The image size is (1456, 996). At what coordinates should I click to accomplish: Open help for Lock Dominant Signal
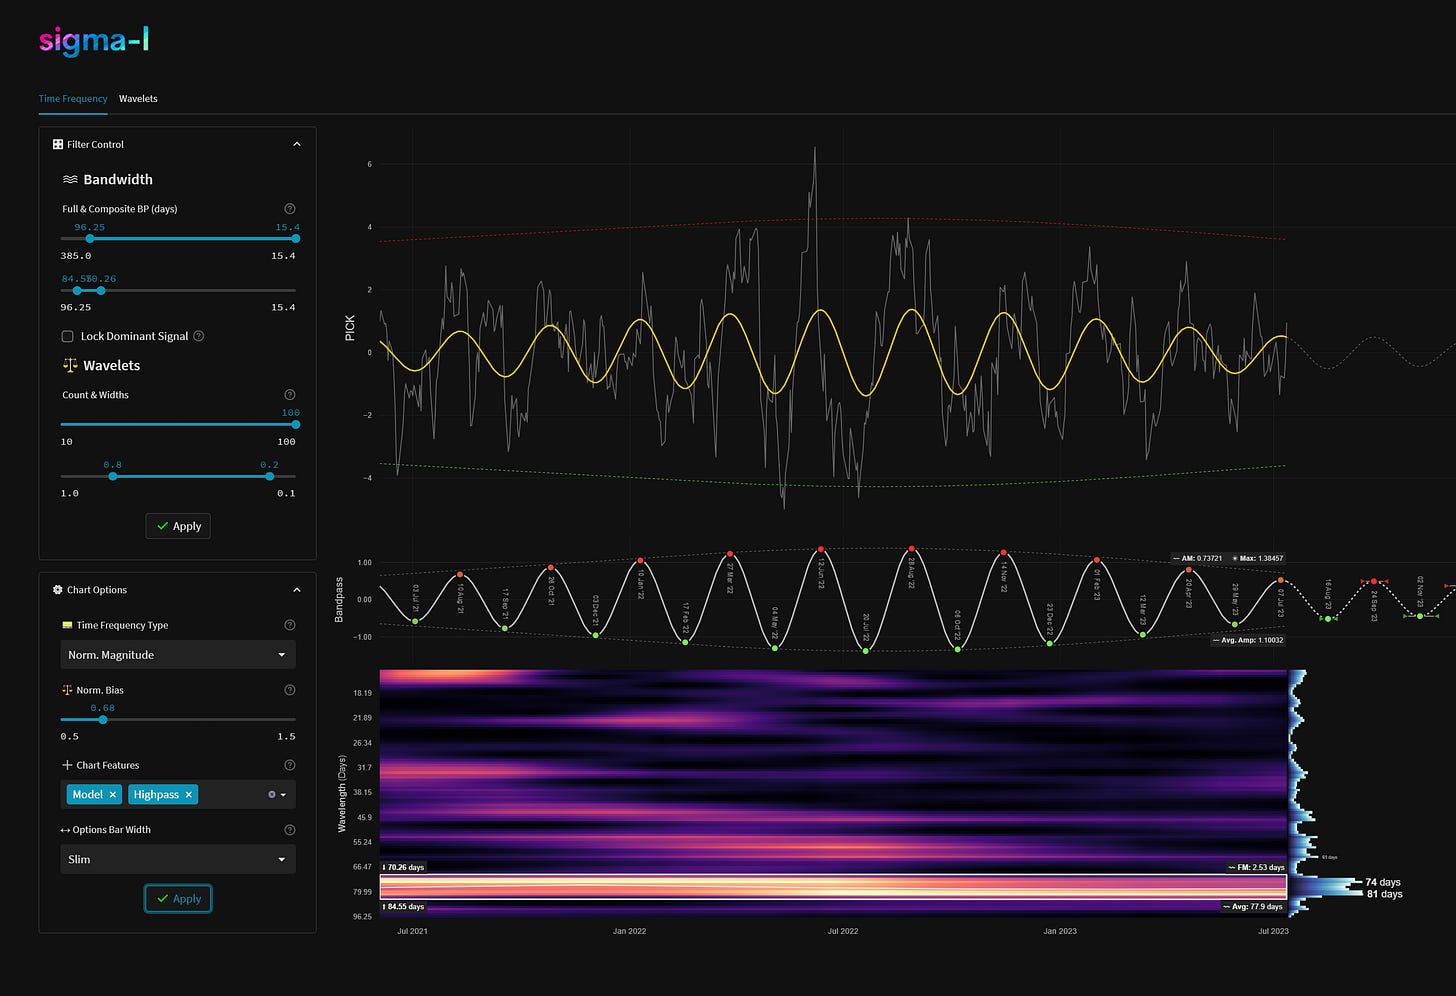[x=198, y=336]
